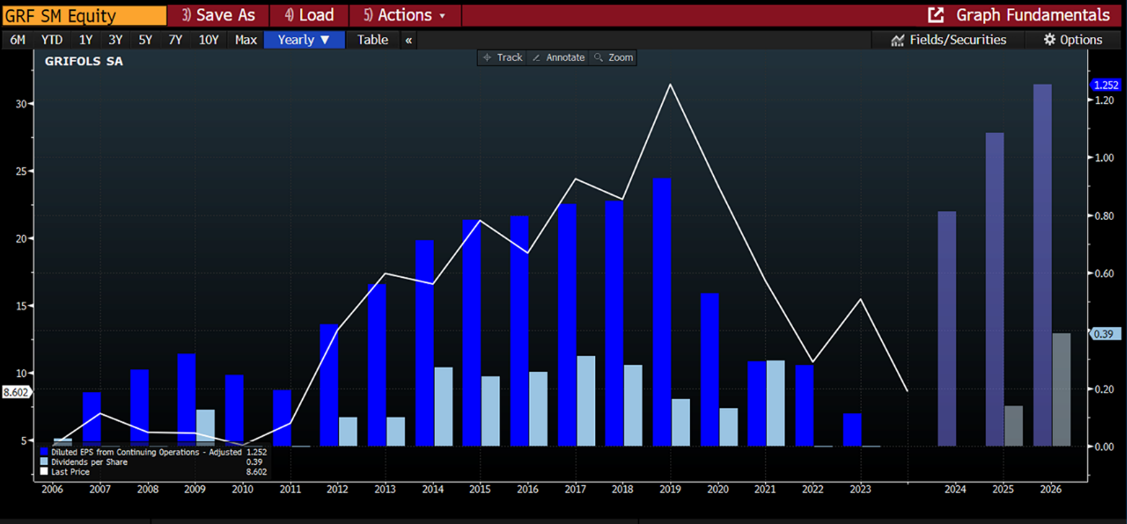
Task: Click the 2026 estimated EPS bar
Action: [1042, 265]
